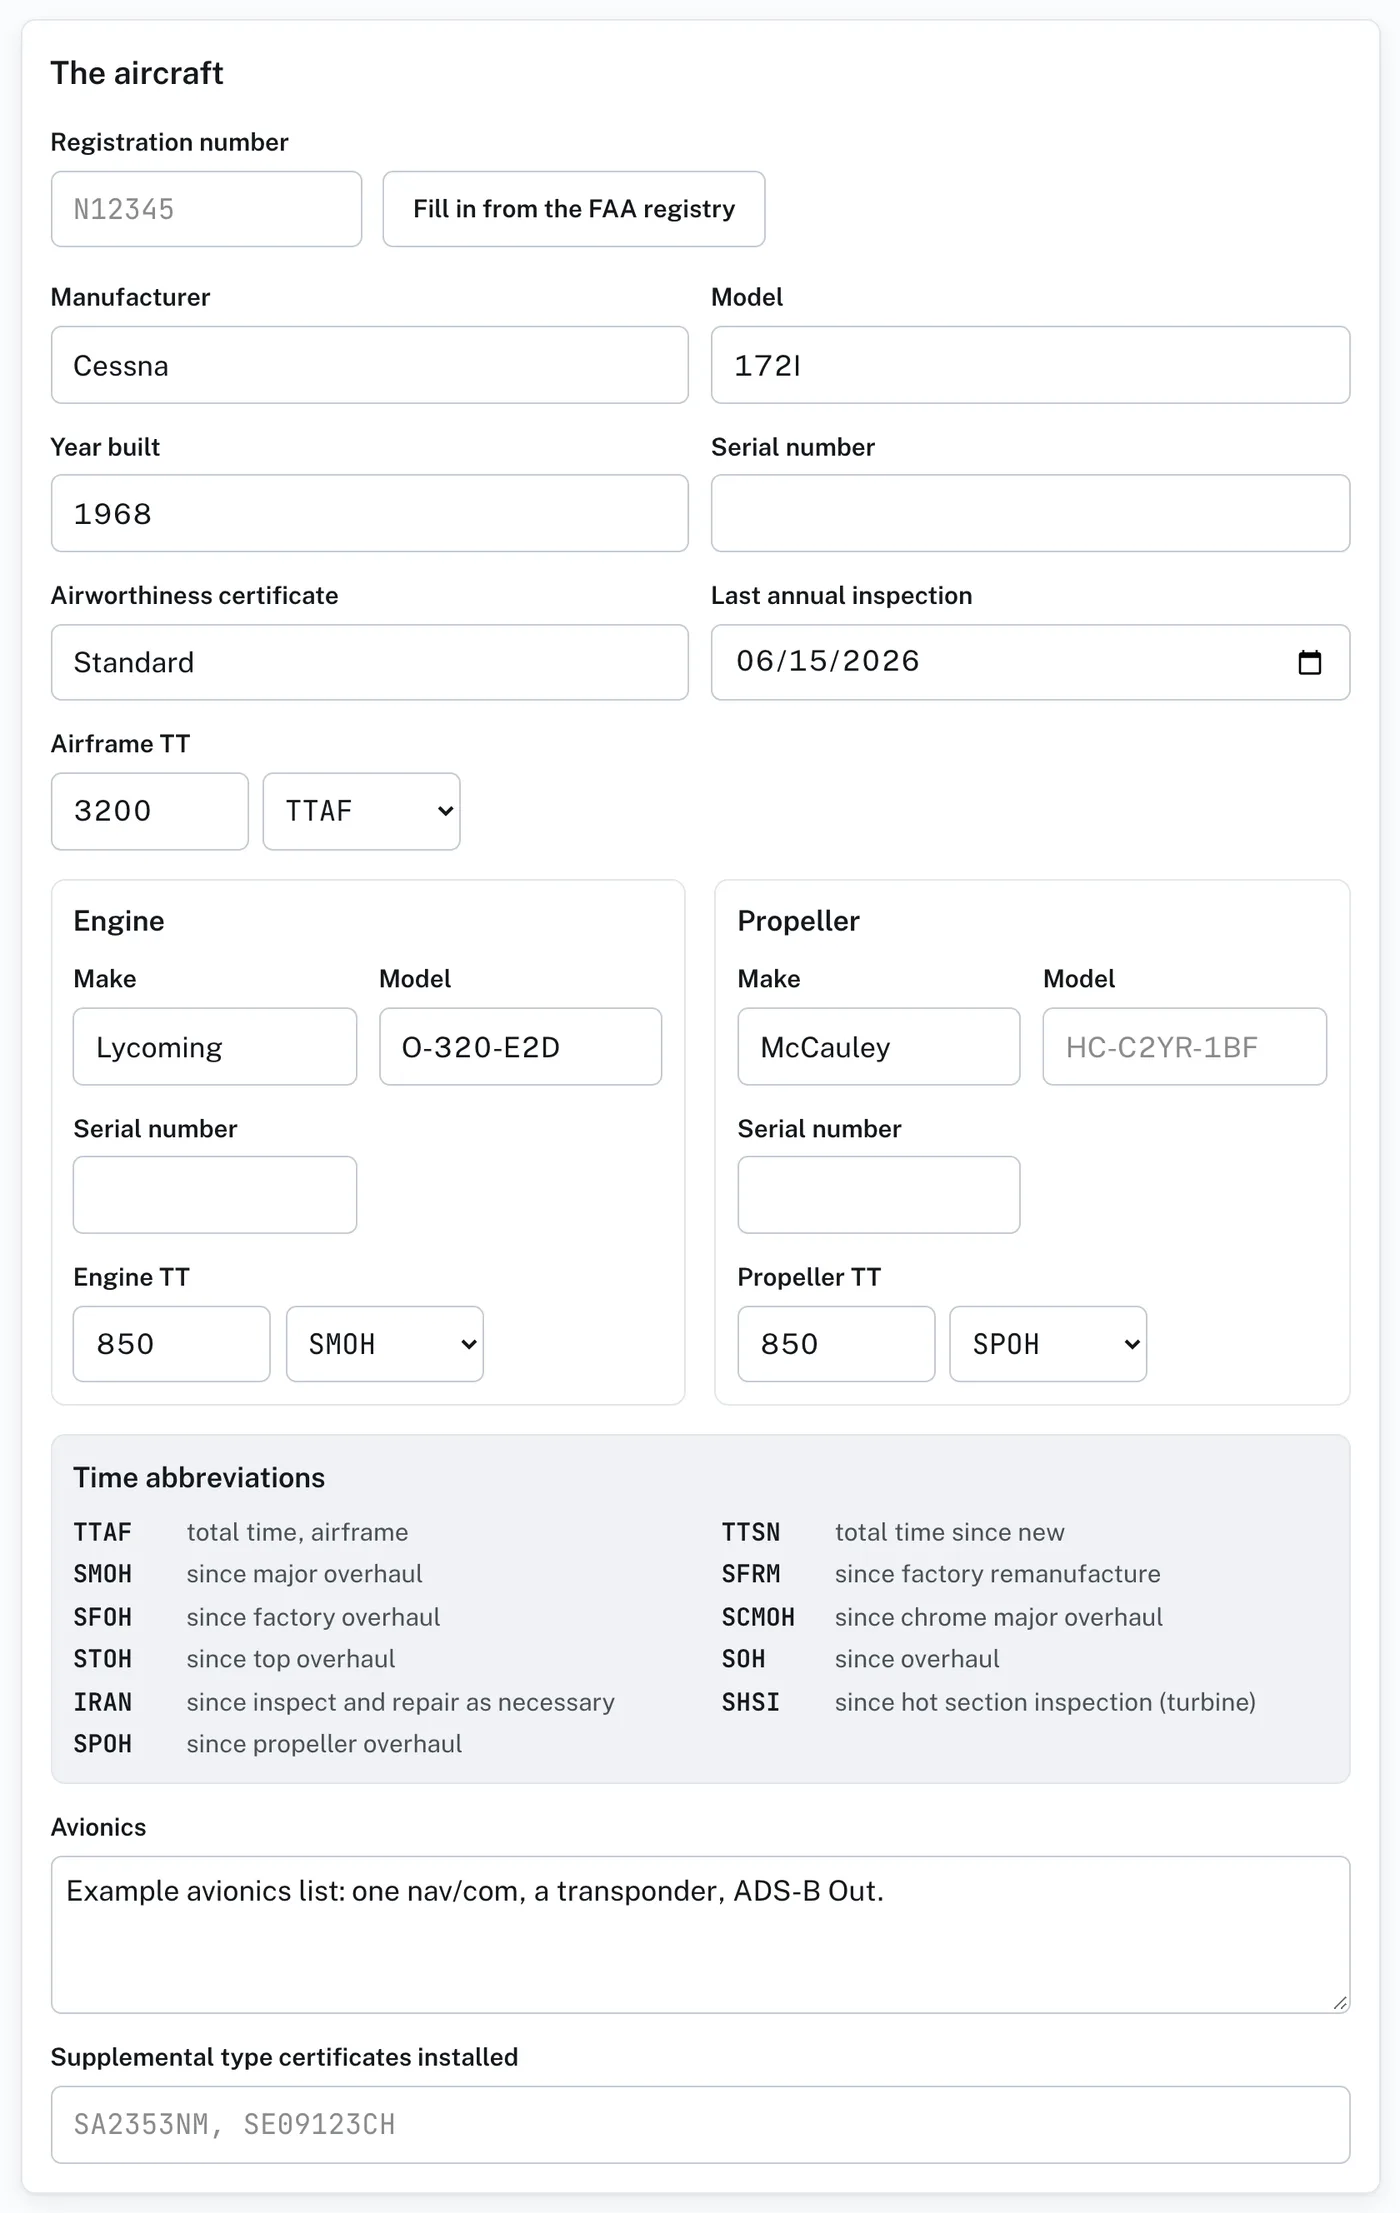1400x2213 pixels.
Task: Click into the Avionics text area
Action: [700, 1935]
